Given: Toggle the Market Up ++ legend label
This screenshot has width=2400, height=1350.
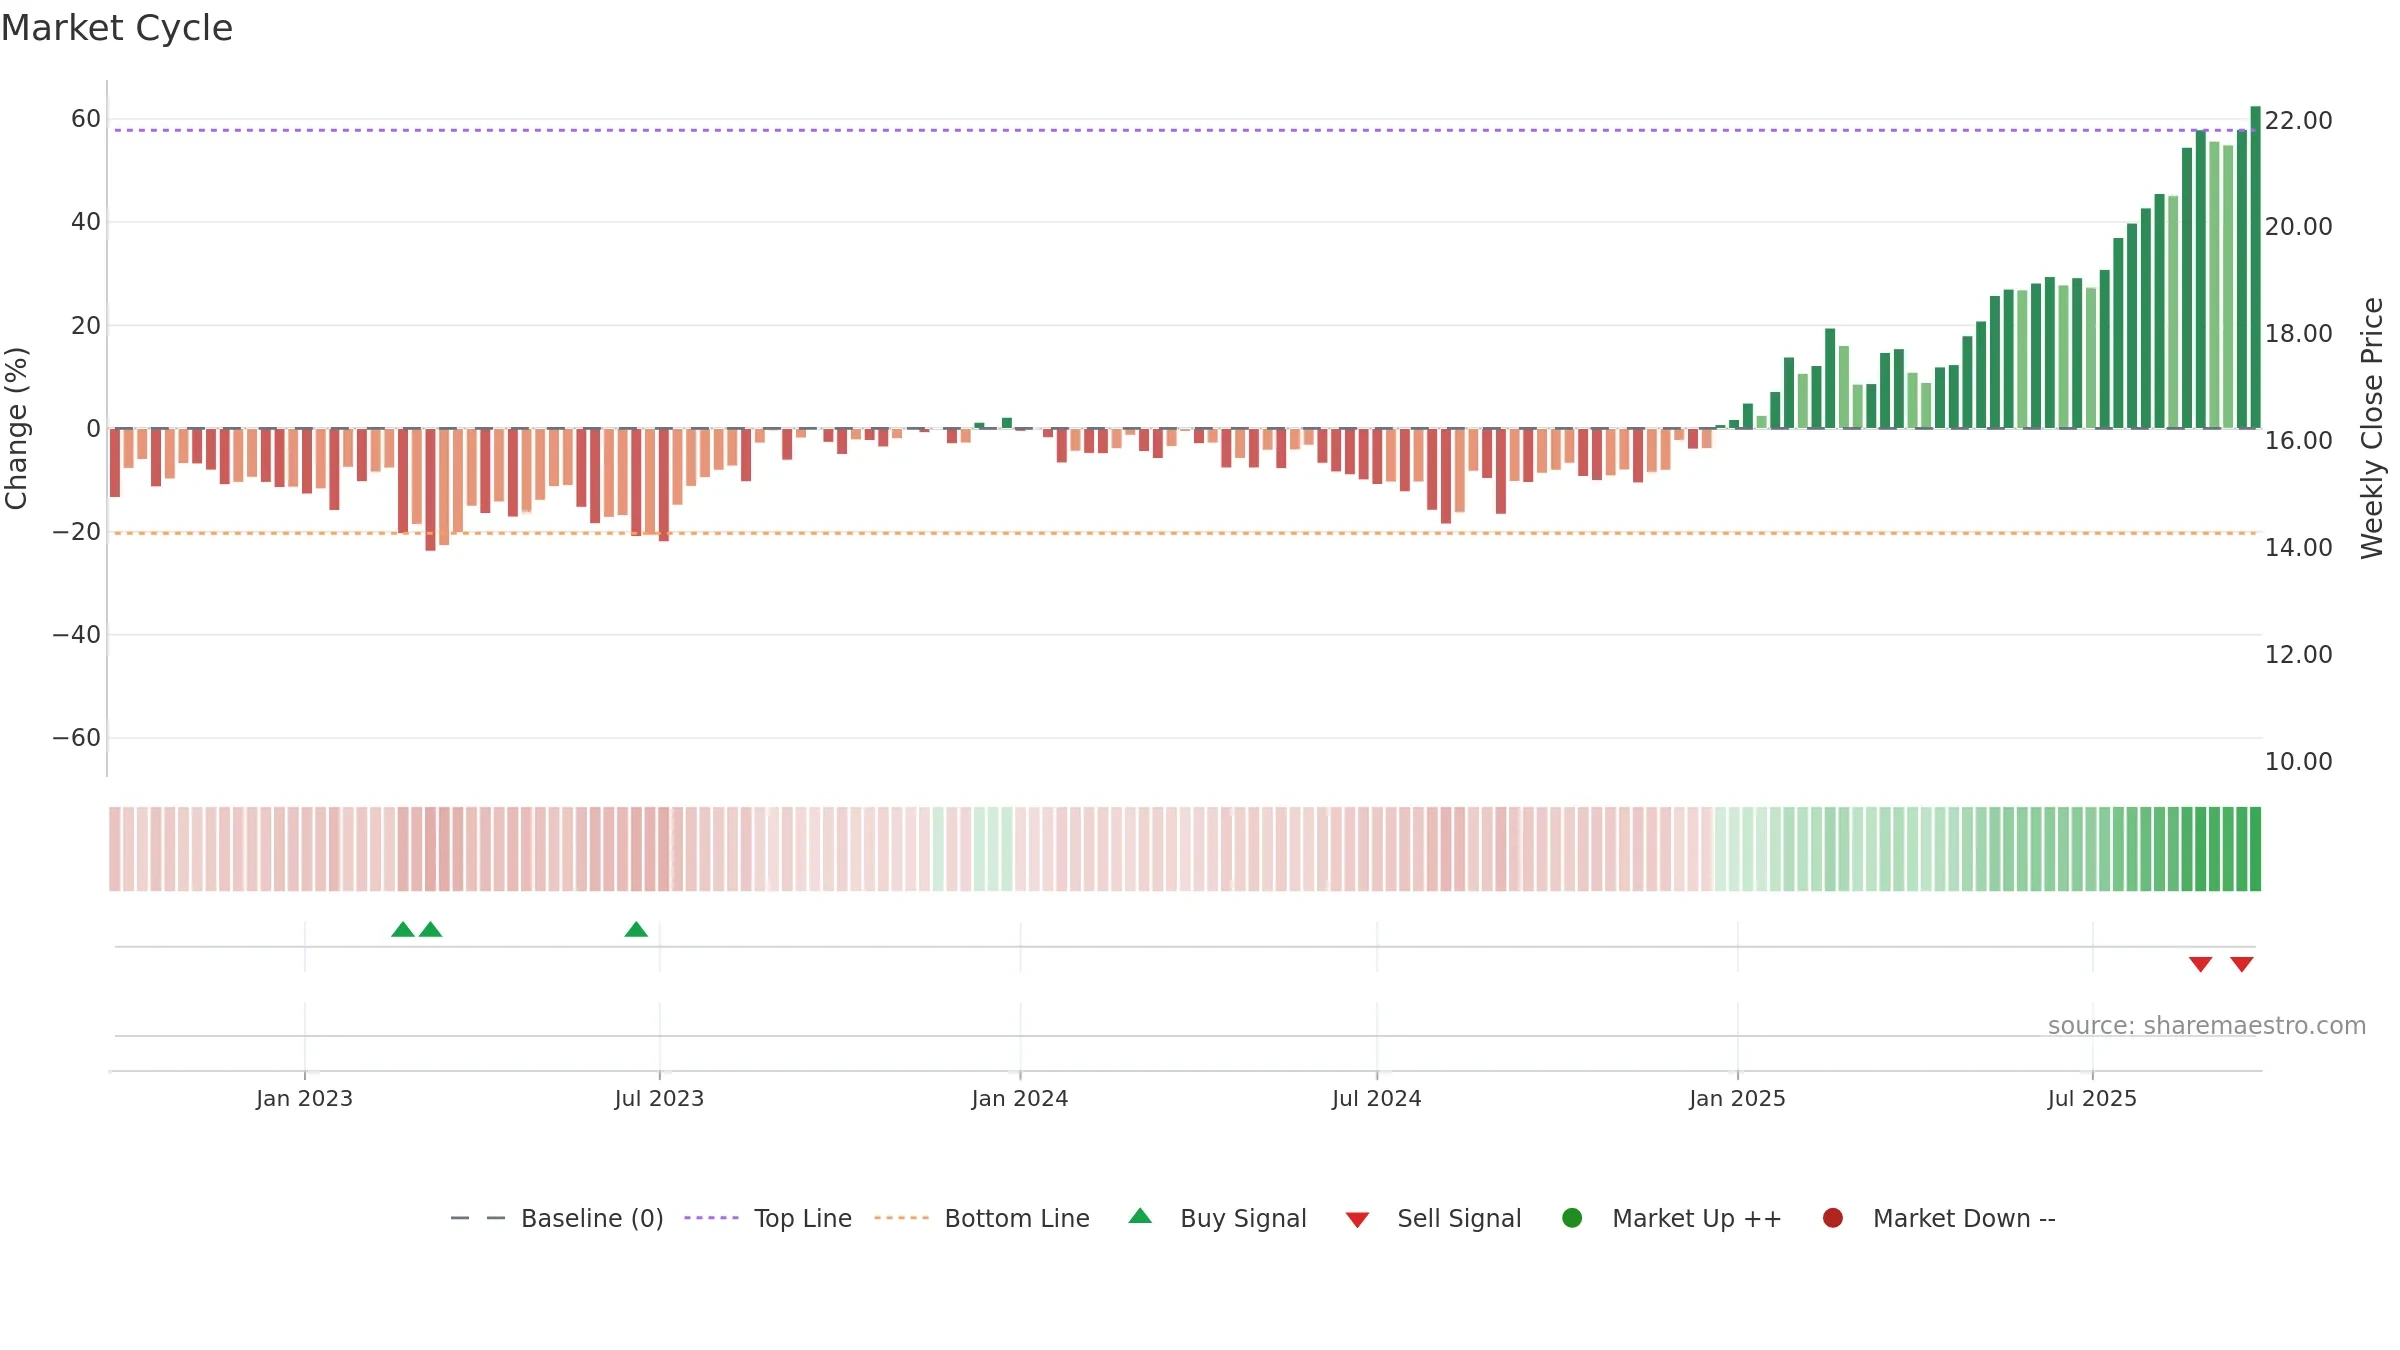Looking at the screenshot, I should click(x=1697, y=1218).
